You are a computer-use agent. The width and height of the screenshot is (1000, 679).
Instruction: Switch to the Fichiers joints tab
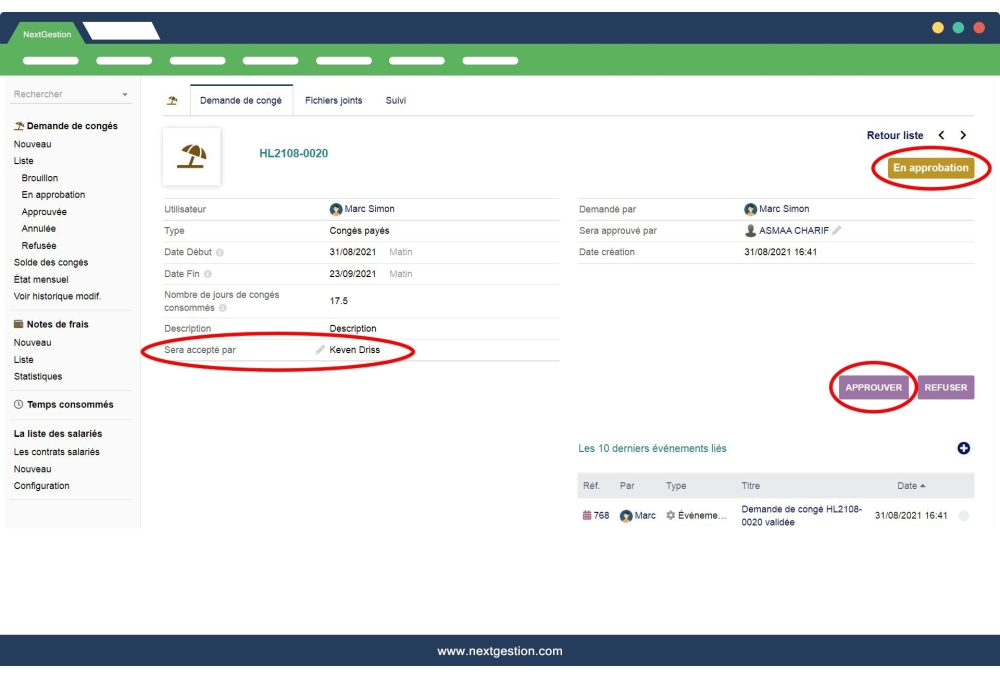333,101
